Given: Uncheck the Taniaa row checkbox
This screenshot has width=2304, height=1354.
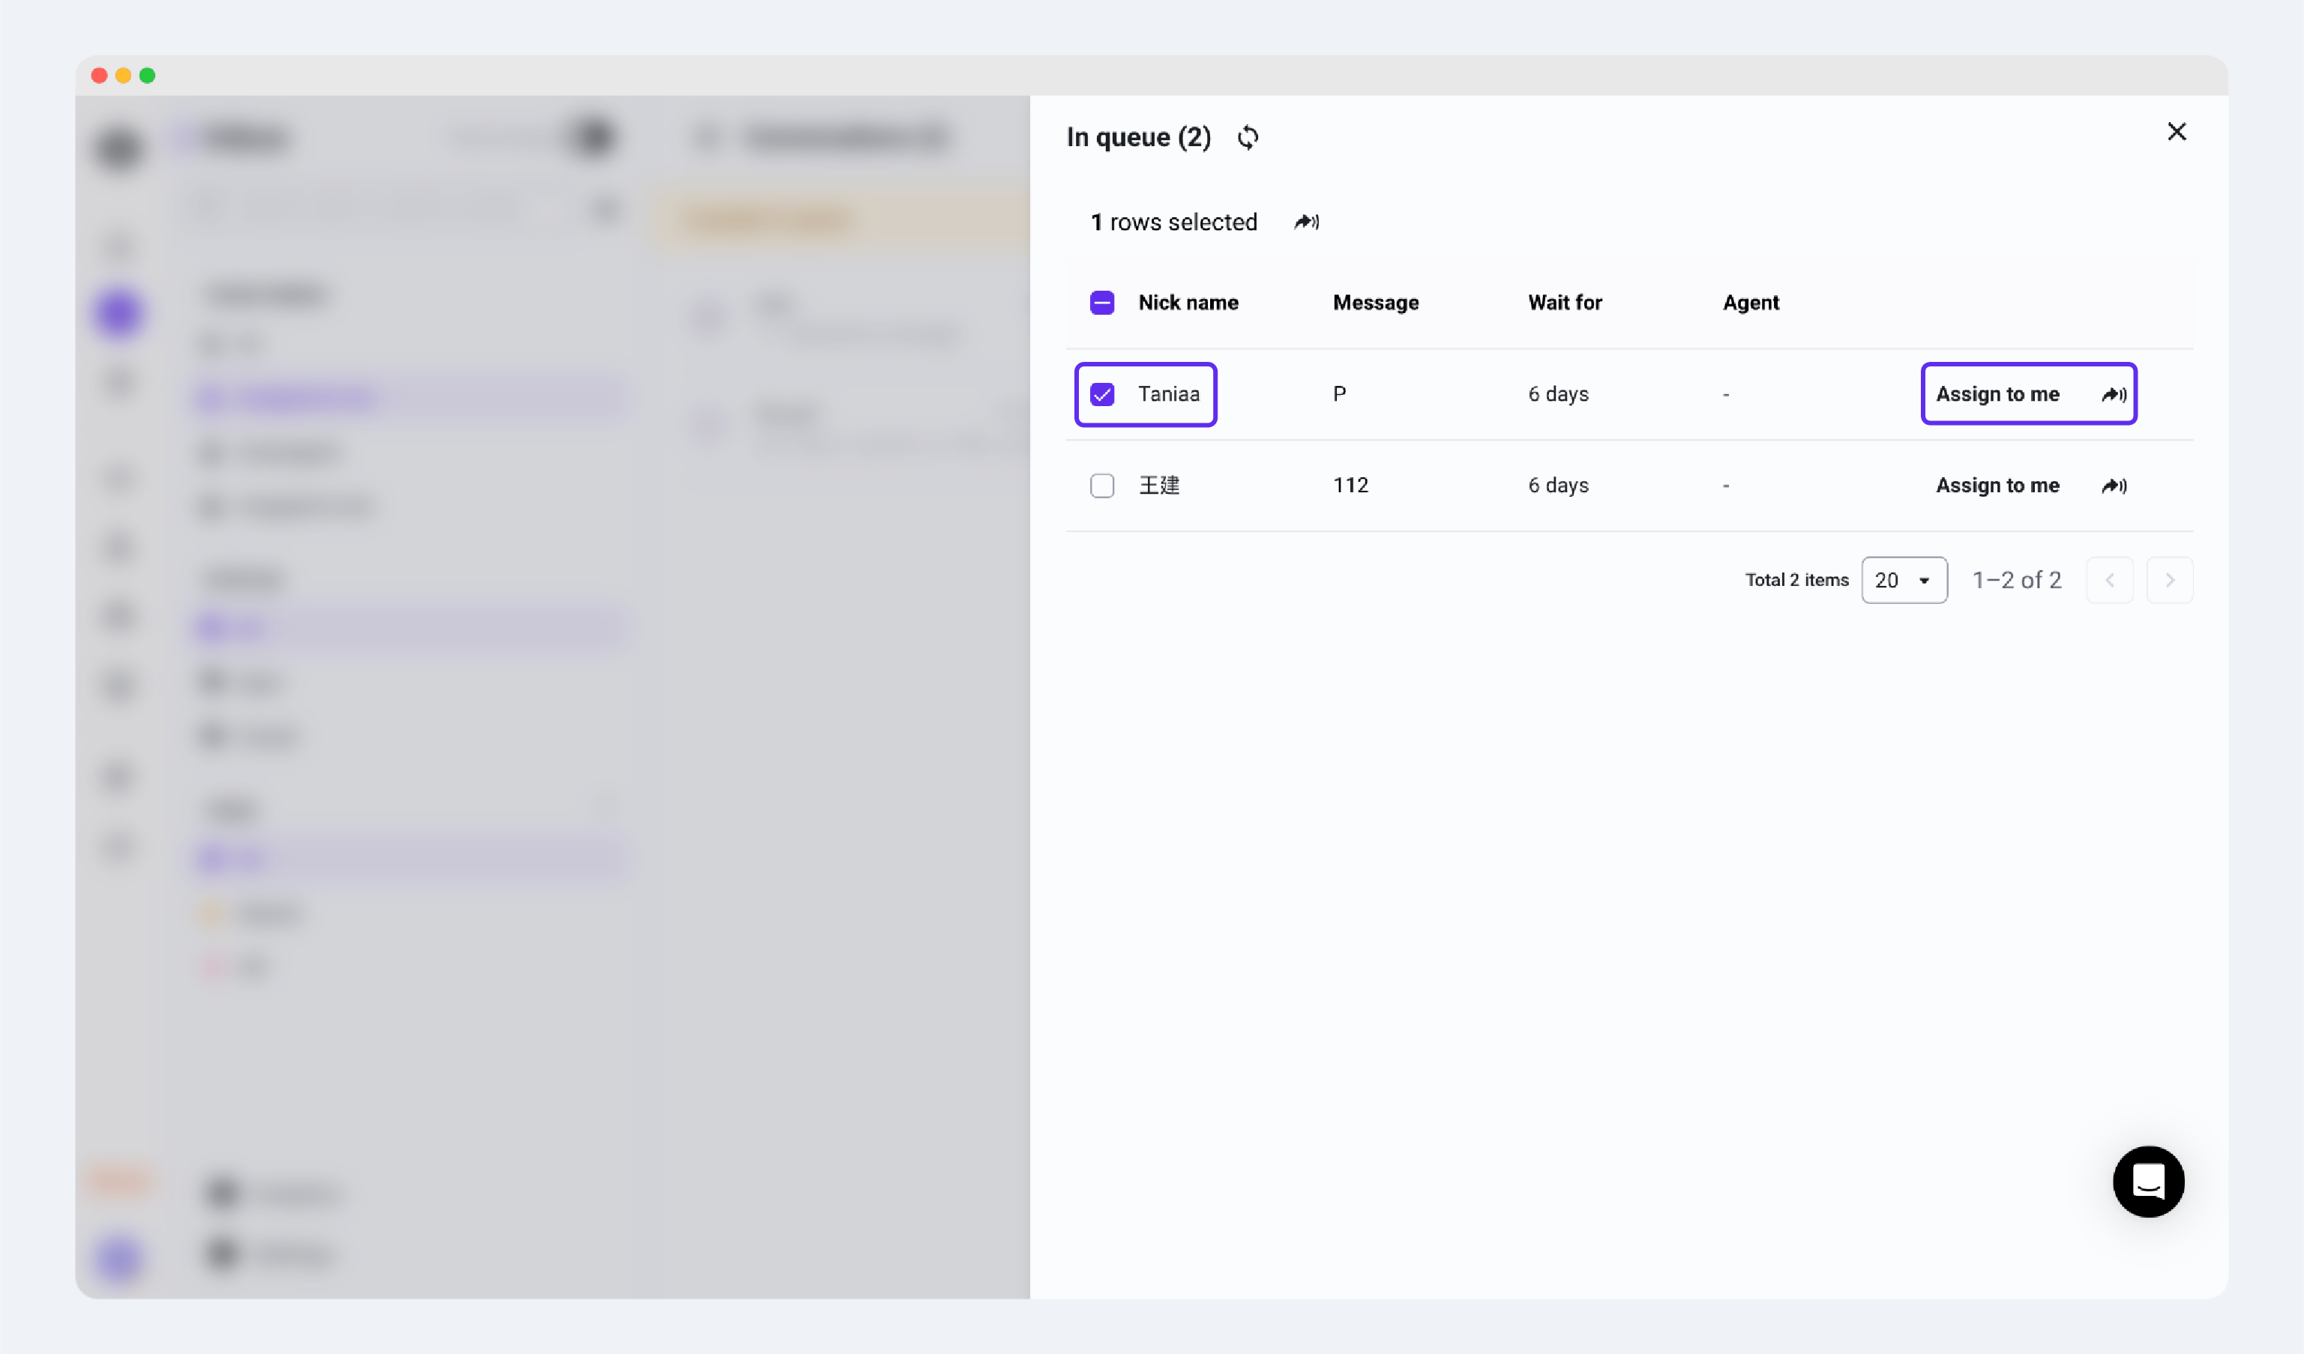Looking at the screenshot, I should click(x=1102, y=394).
